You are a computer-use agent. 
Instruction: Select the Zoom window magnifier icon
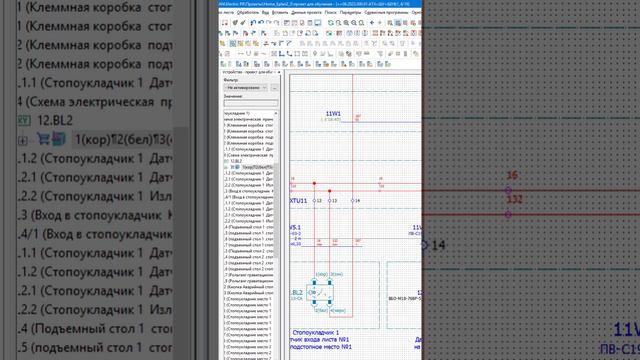click(x=338, y=22)
